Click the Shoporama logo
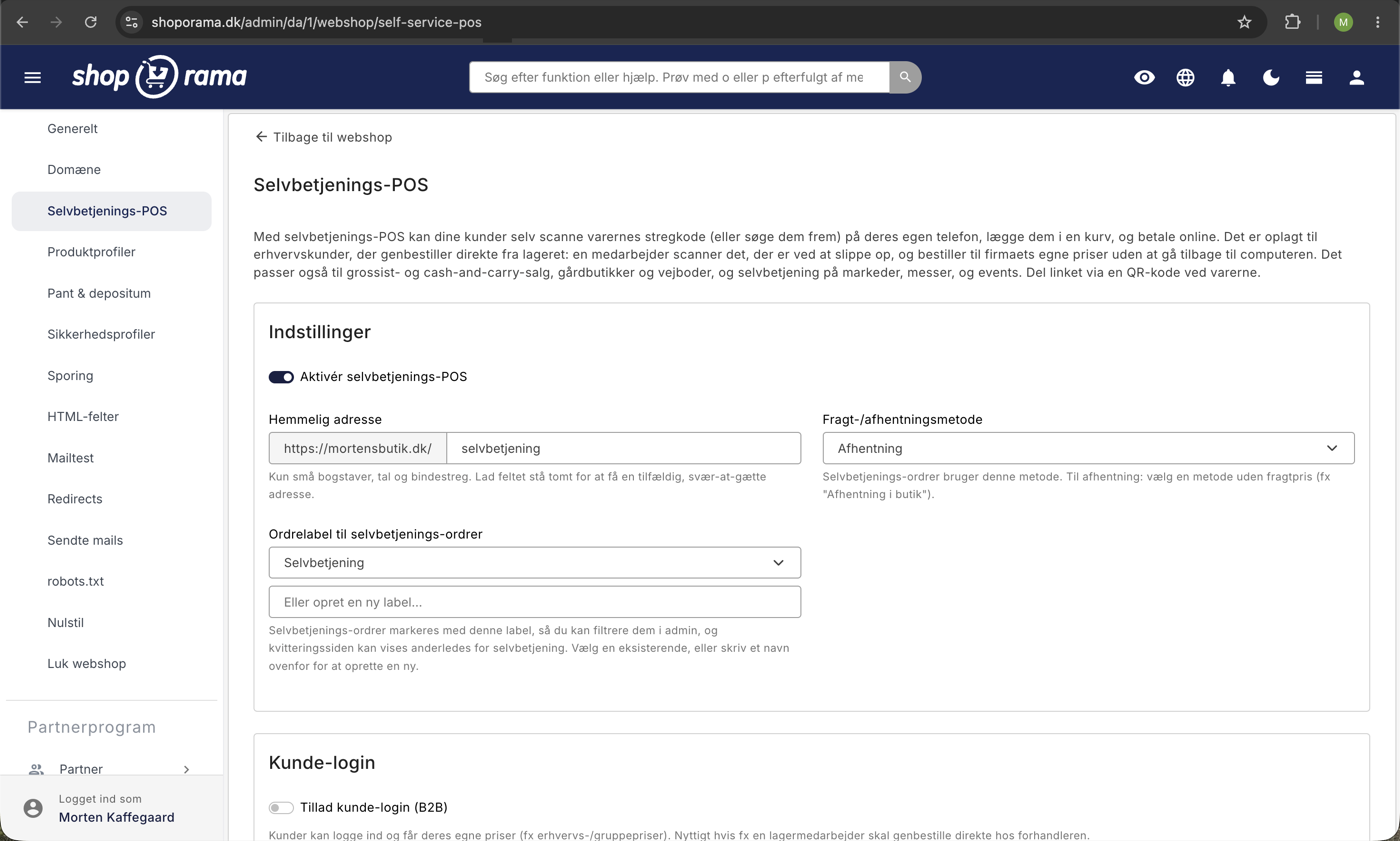Image resolution: width=1400 pixels, height=841 pixels. pyautogui.click(x=159, y=77)
